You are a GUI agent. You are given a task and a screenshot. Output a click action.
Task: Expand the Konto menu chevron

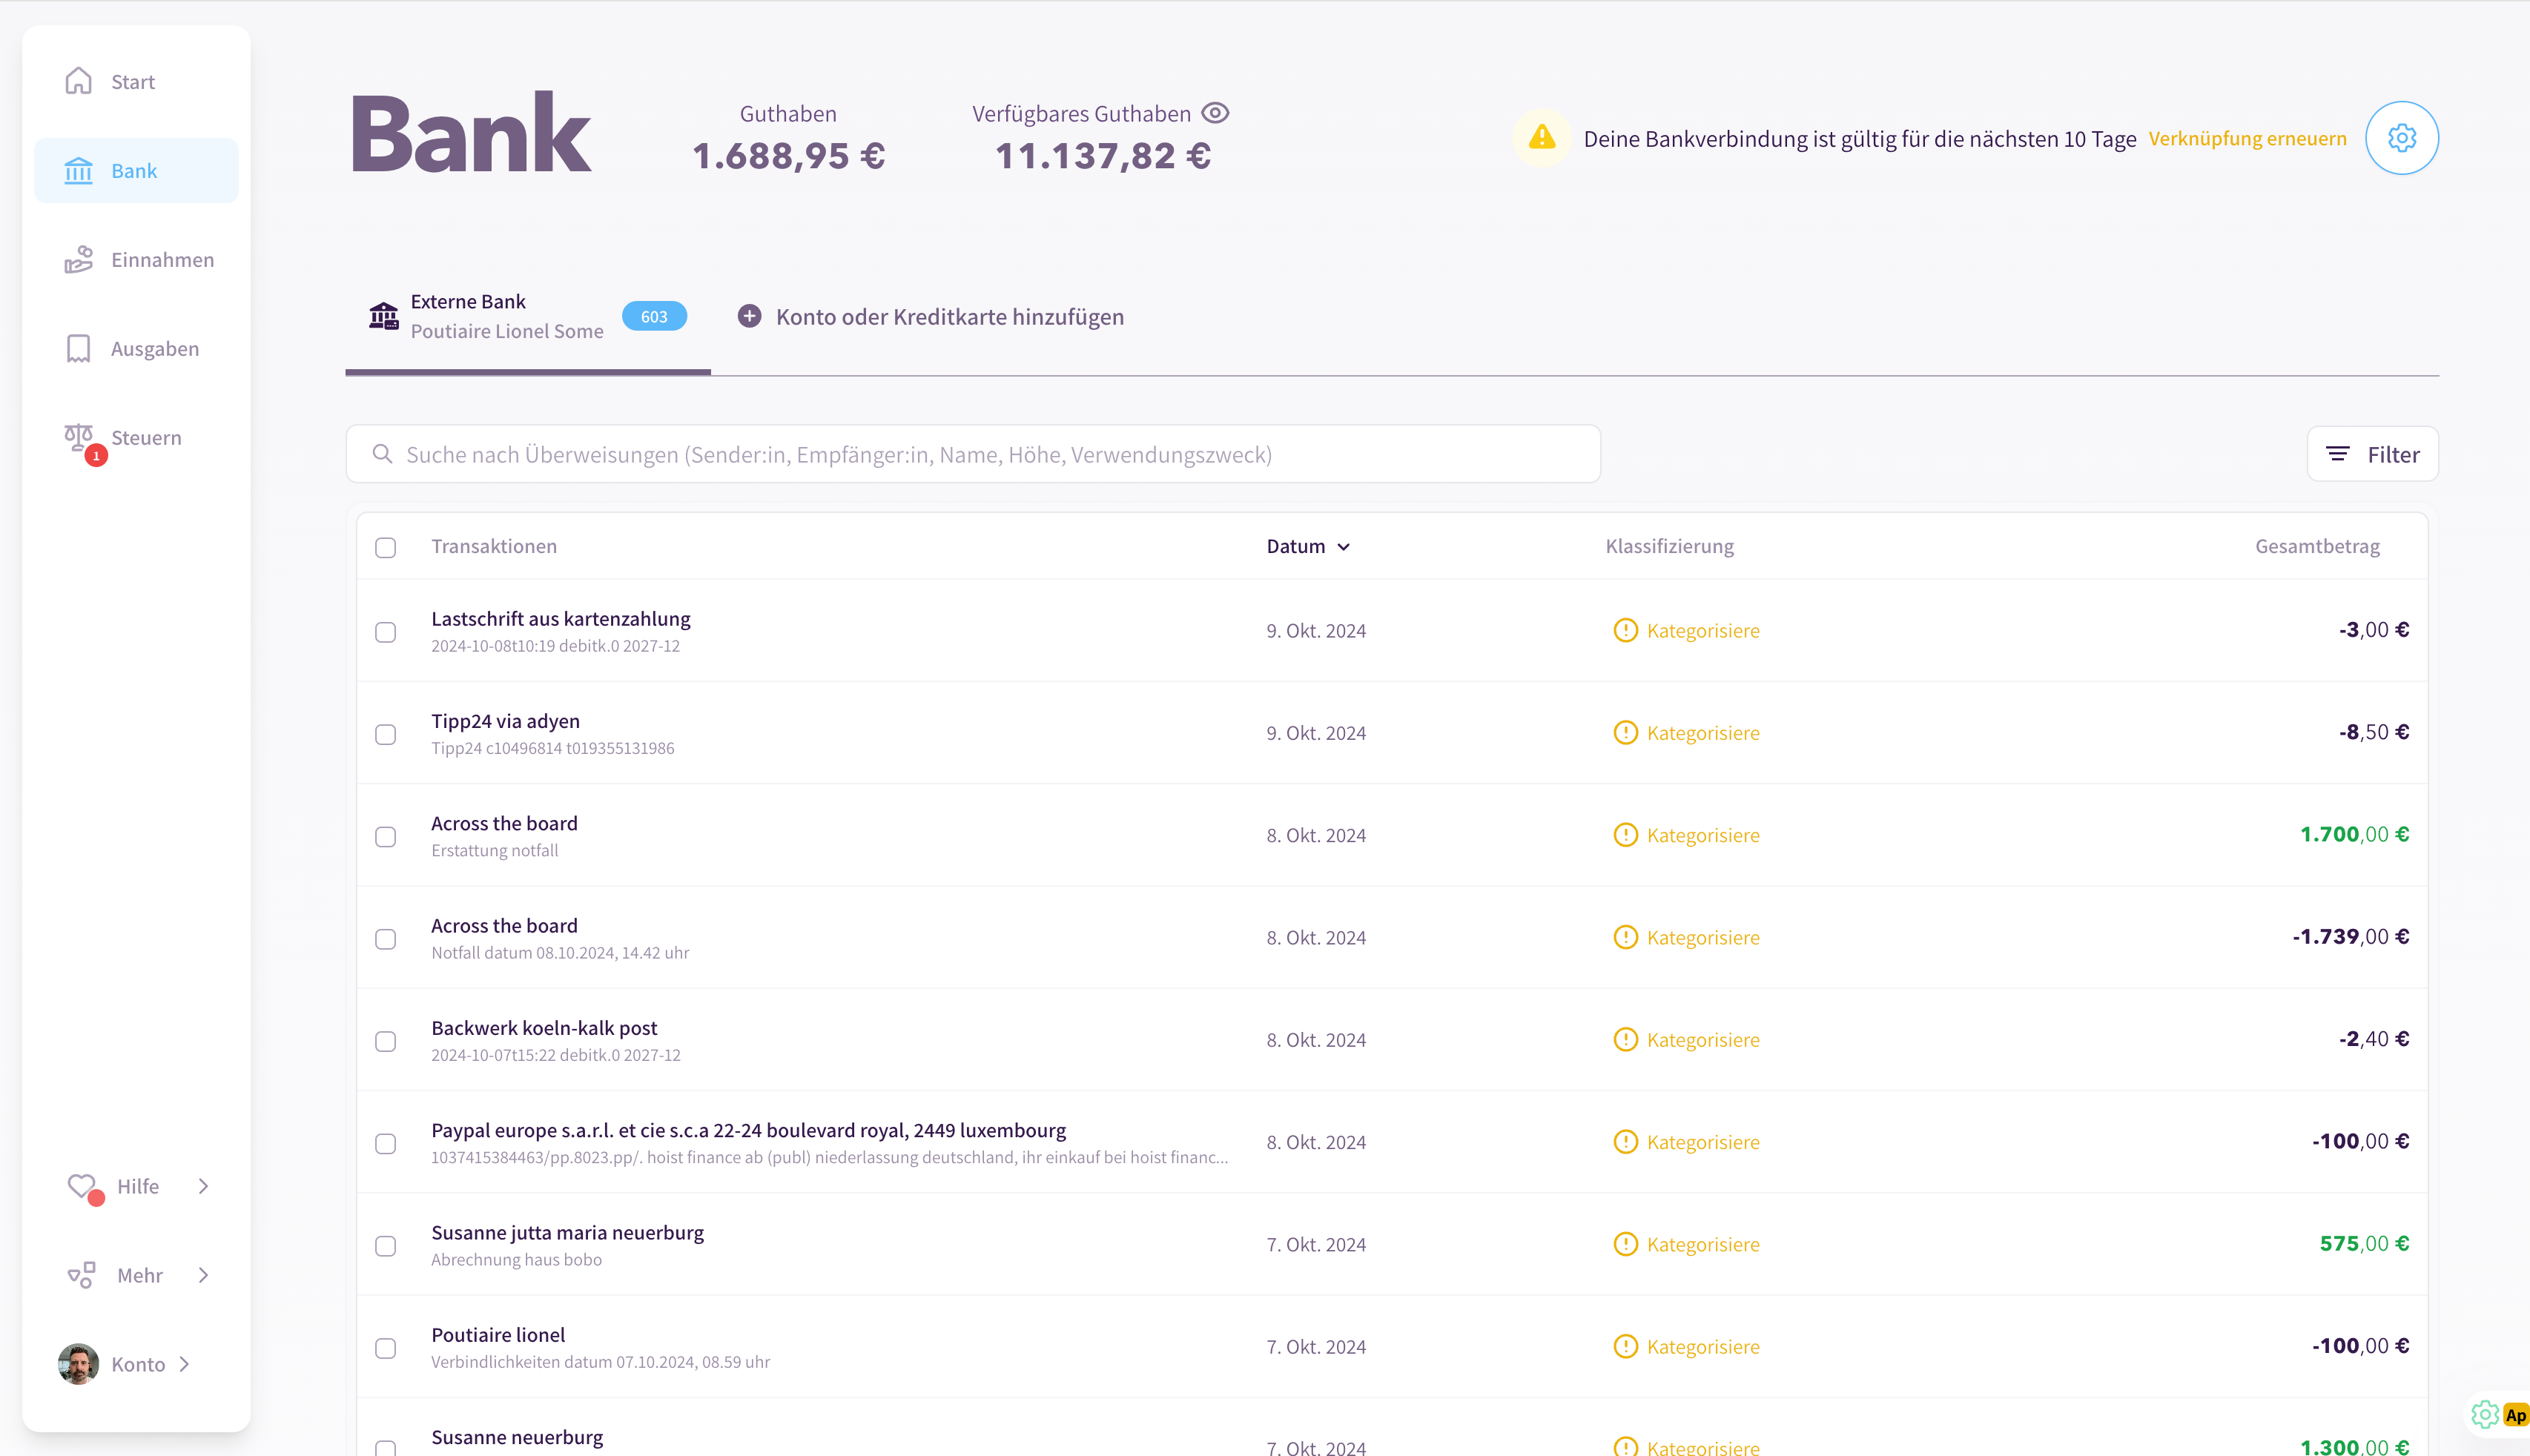click(185, 1364)
